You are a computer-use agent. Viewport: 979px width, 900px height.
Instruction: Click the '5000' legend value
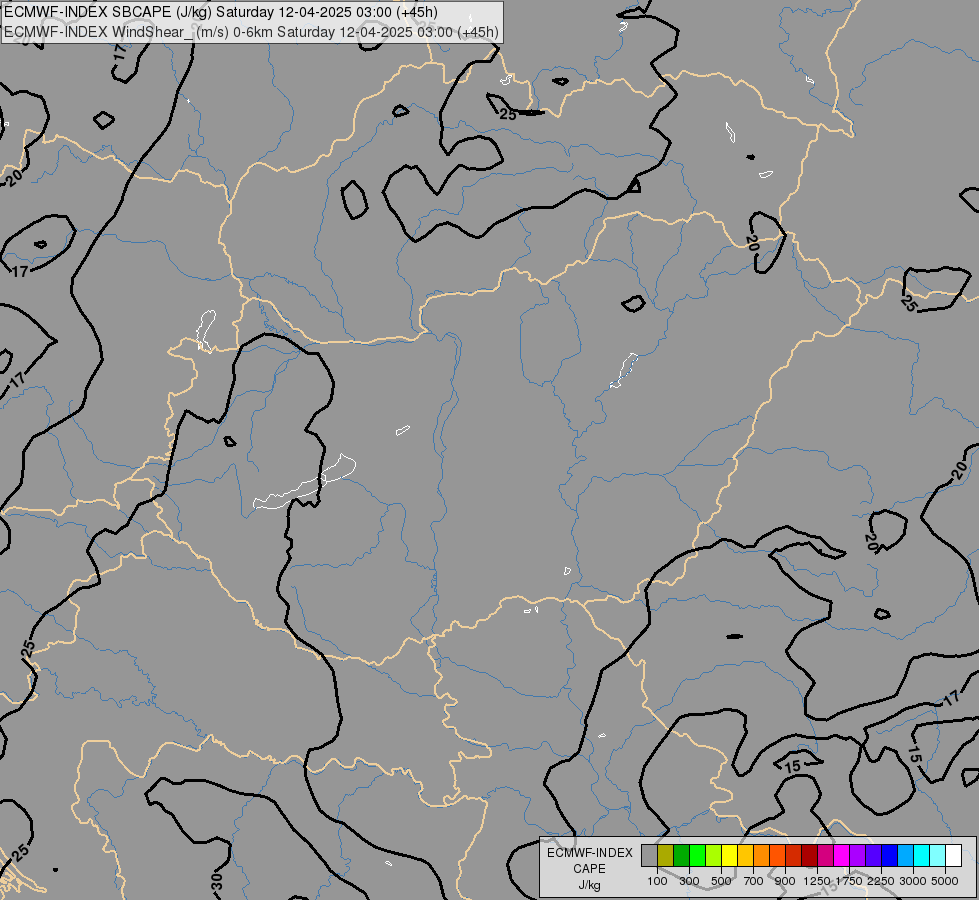point(945,881)
